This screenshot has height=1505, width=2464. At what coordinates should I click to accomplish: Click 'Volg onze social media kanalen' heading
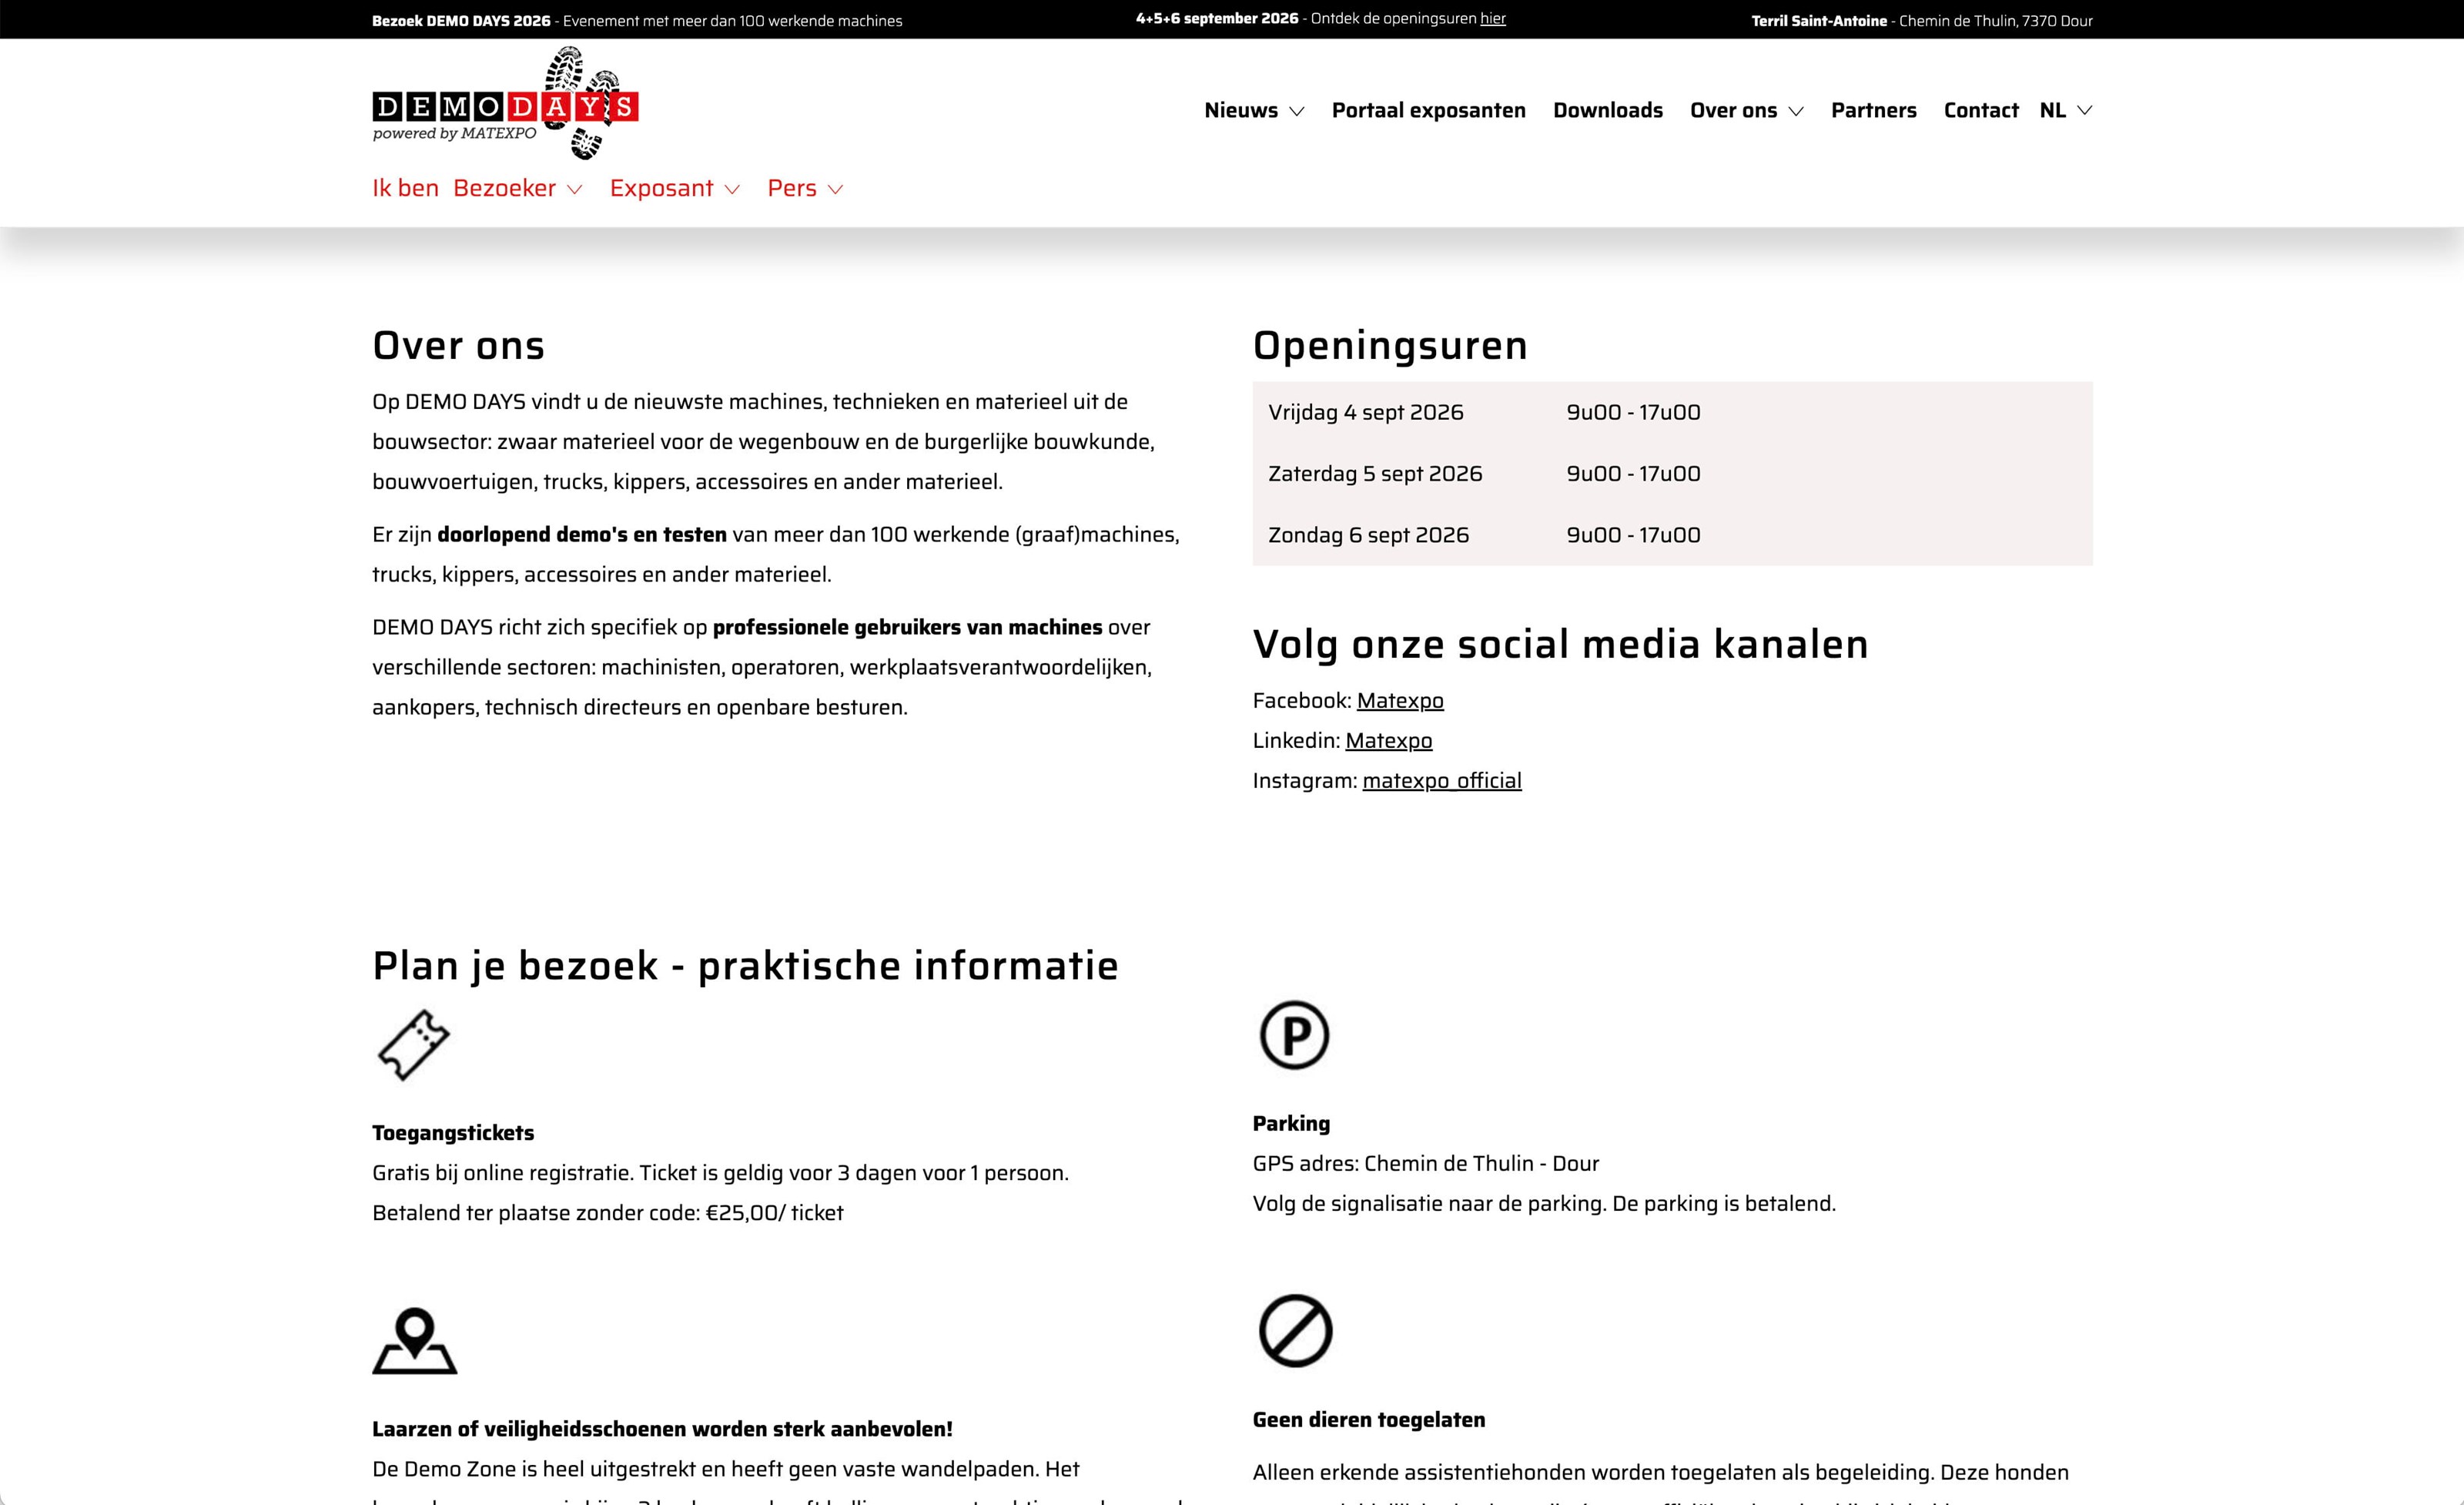point(1560,644)
